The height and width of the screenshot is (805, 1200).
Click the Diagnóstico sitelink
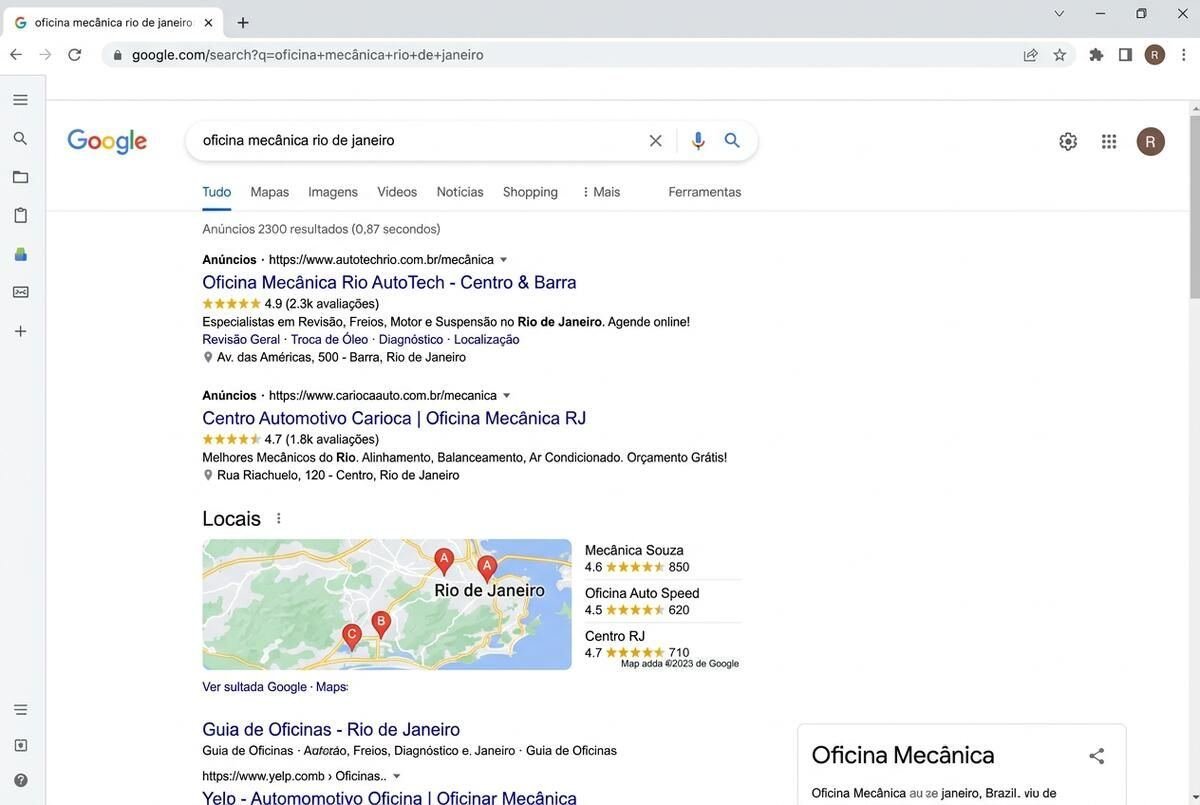click(x=411, y=340)
